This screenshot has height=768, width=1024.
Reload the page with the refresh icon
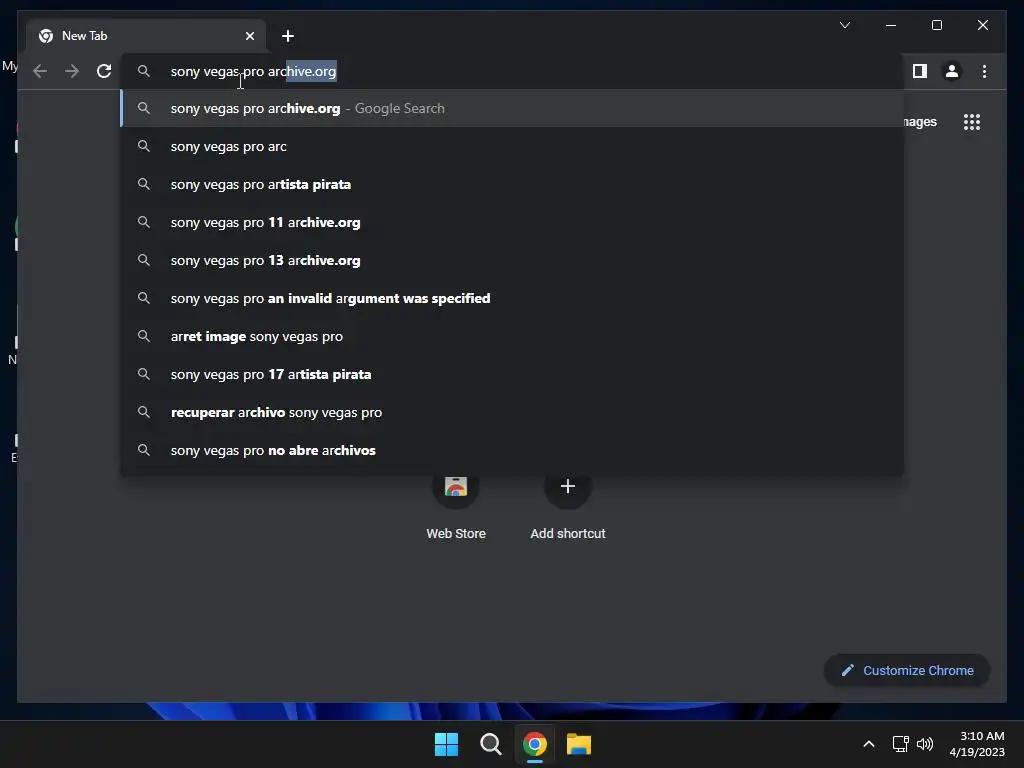[x=104, y=71]
